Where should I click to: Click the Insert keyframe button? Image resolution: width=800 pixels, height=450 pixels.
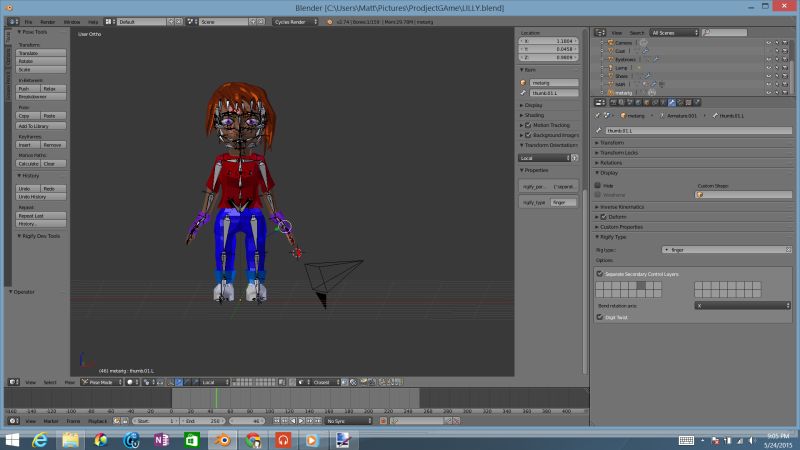(x=28, y=145)
